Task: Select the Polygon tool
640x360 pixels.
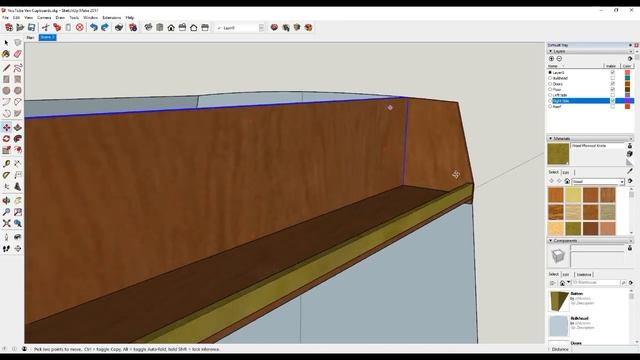Action: pos(18,91)
